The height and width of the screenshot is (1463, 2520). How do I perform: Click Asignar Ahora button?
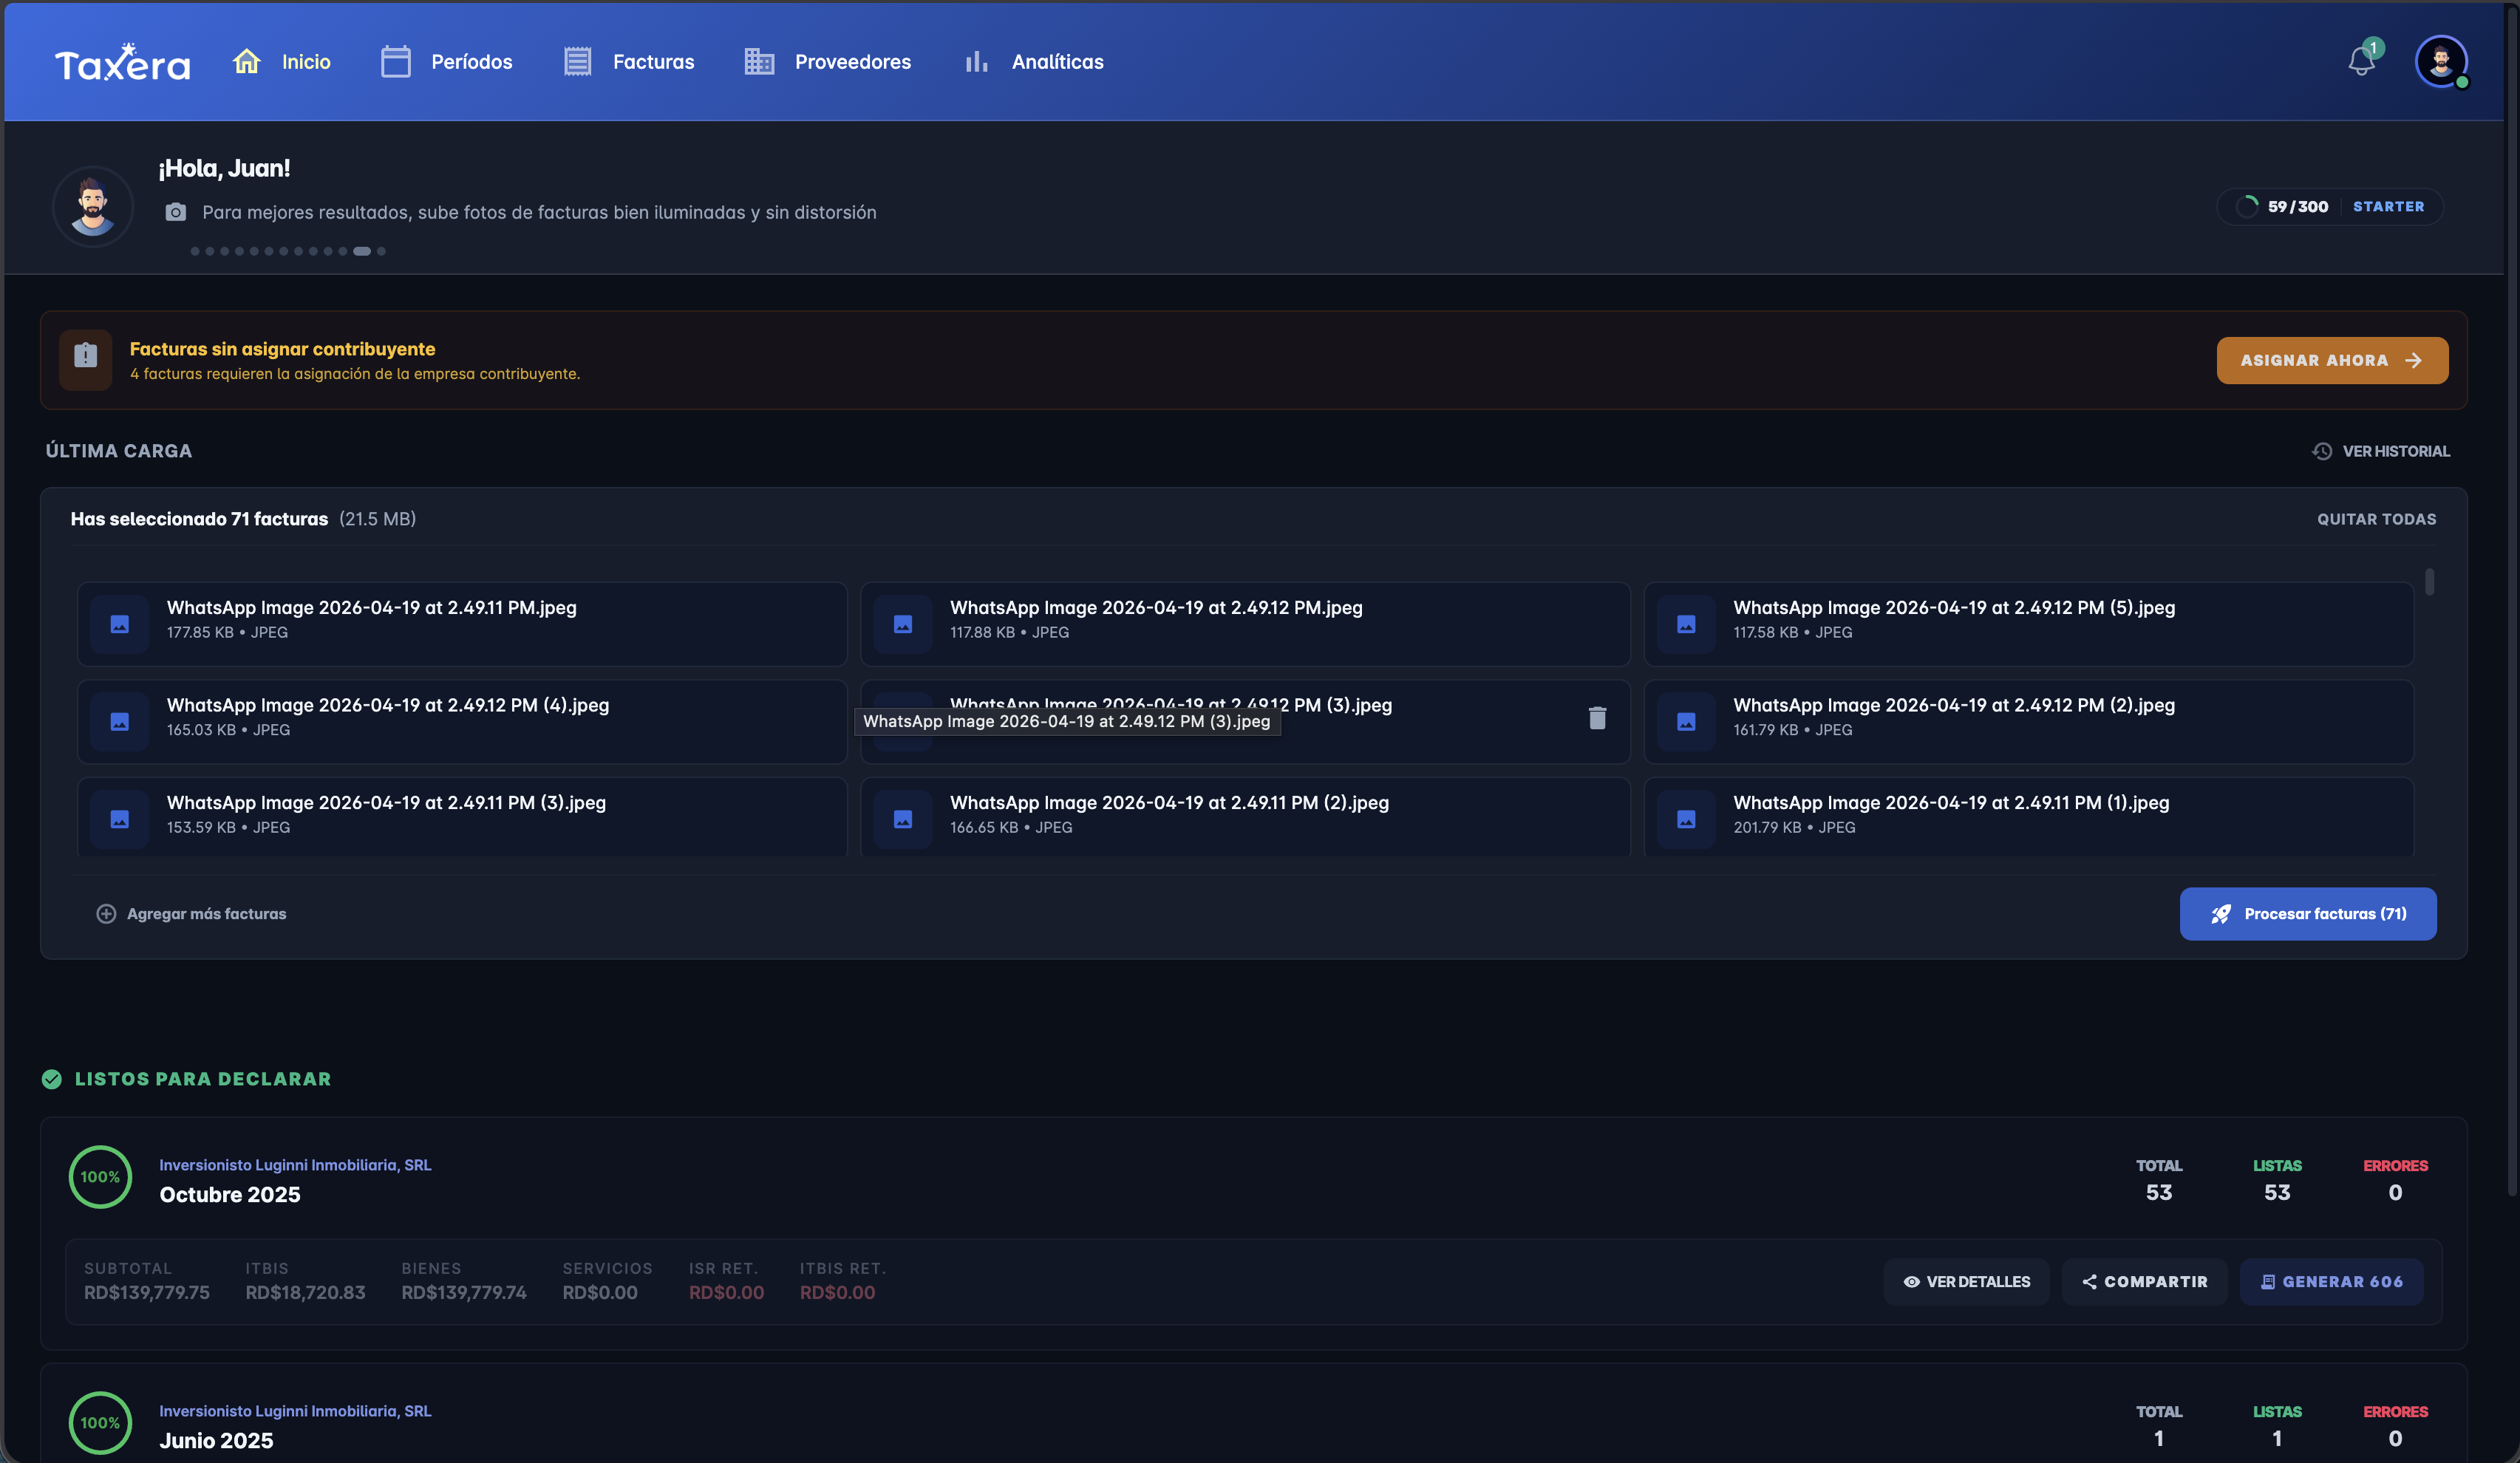[2332, 360]
